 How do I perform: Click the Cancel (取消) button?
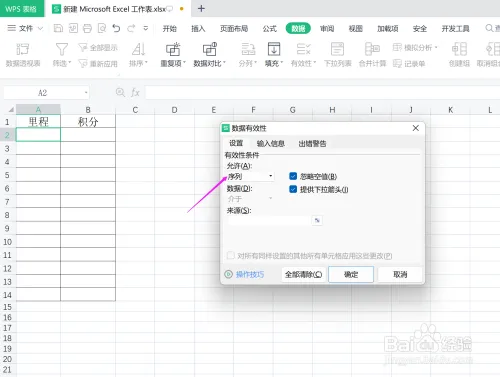coord(400,274)
